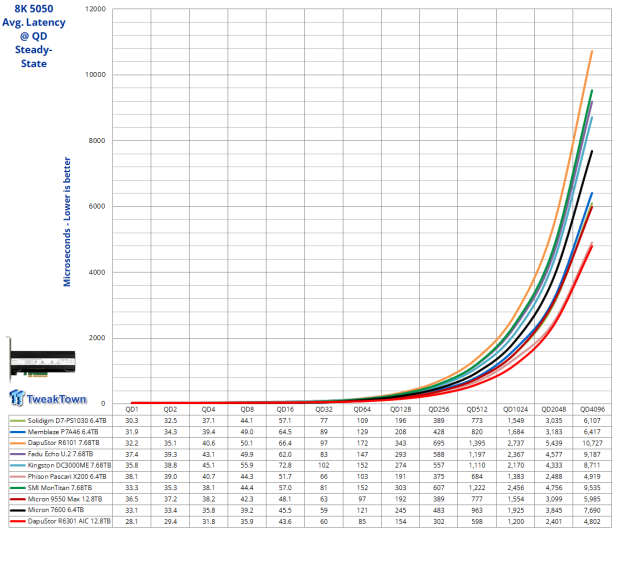Click the QD1 column header
This screenshot has height=568, width=620.
(x=131, y=409)
